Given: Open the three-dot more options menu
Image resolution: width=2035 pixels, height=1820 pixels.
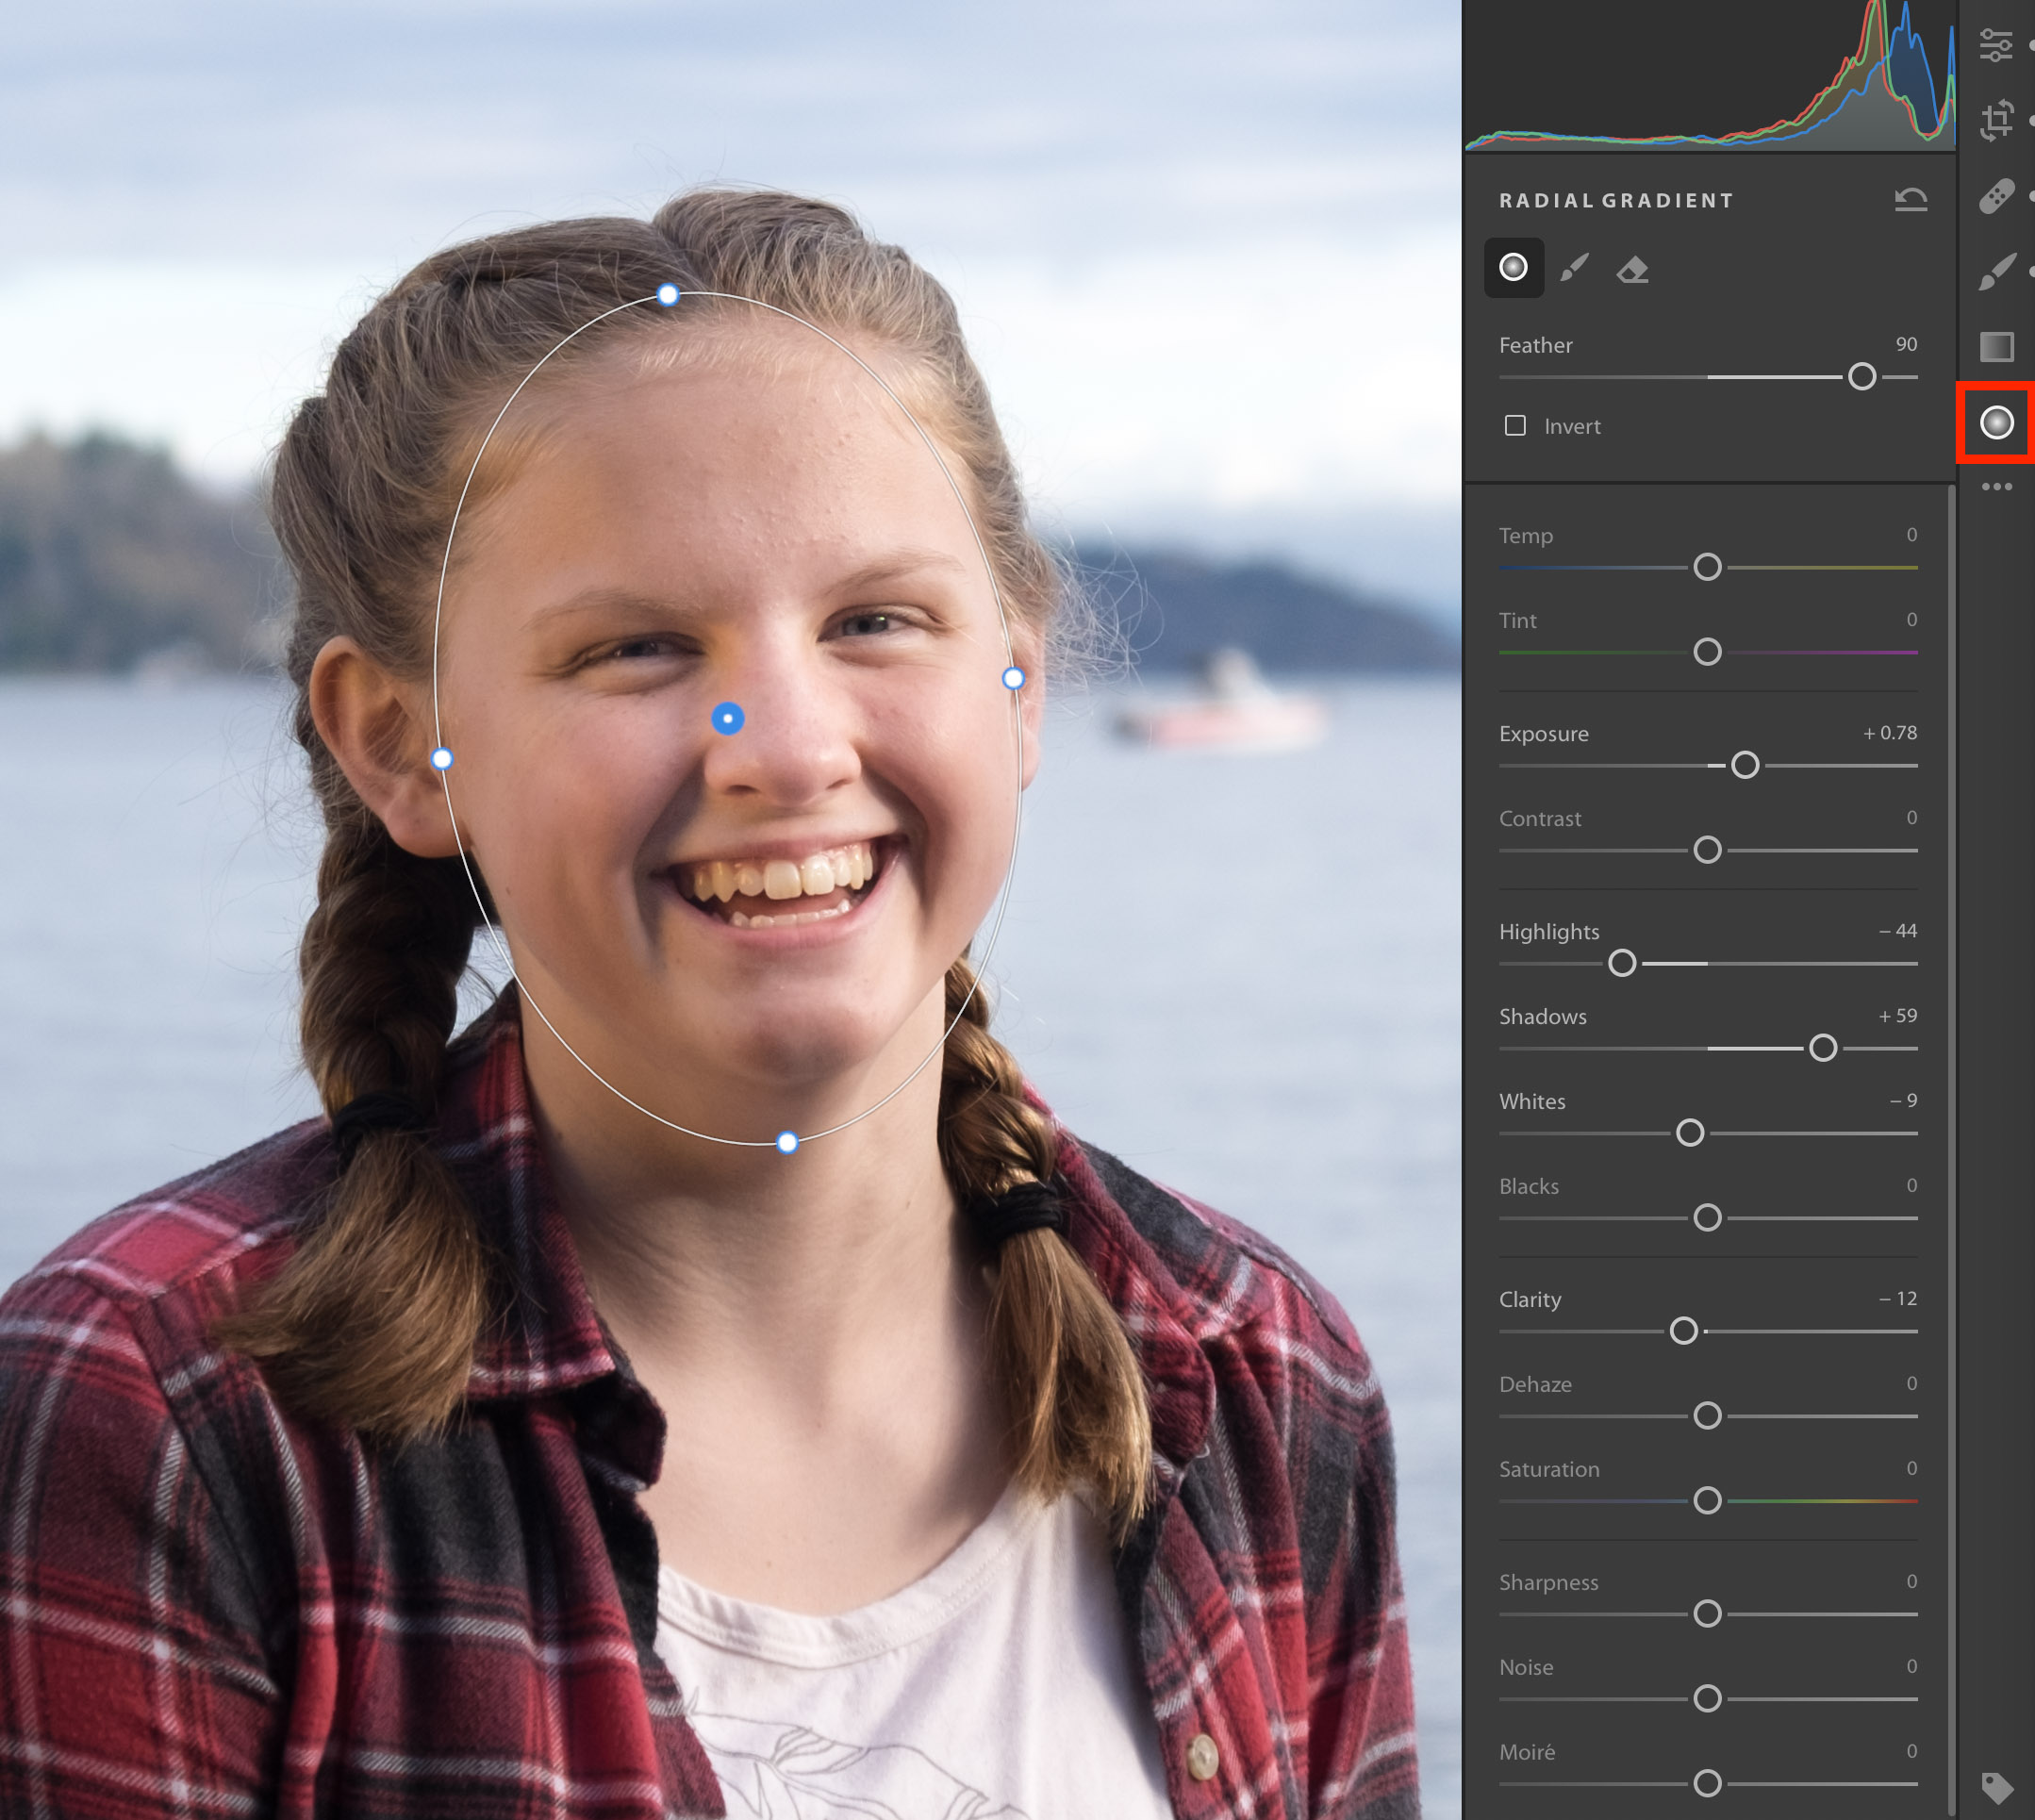Looking at the screenshot, I should [1996, 487].
